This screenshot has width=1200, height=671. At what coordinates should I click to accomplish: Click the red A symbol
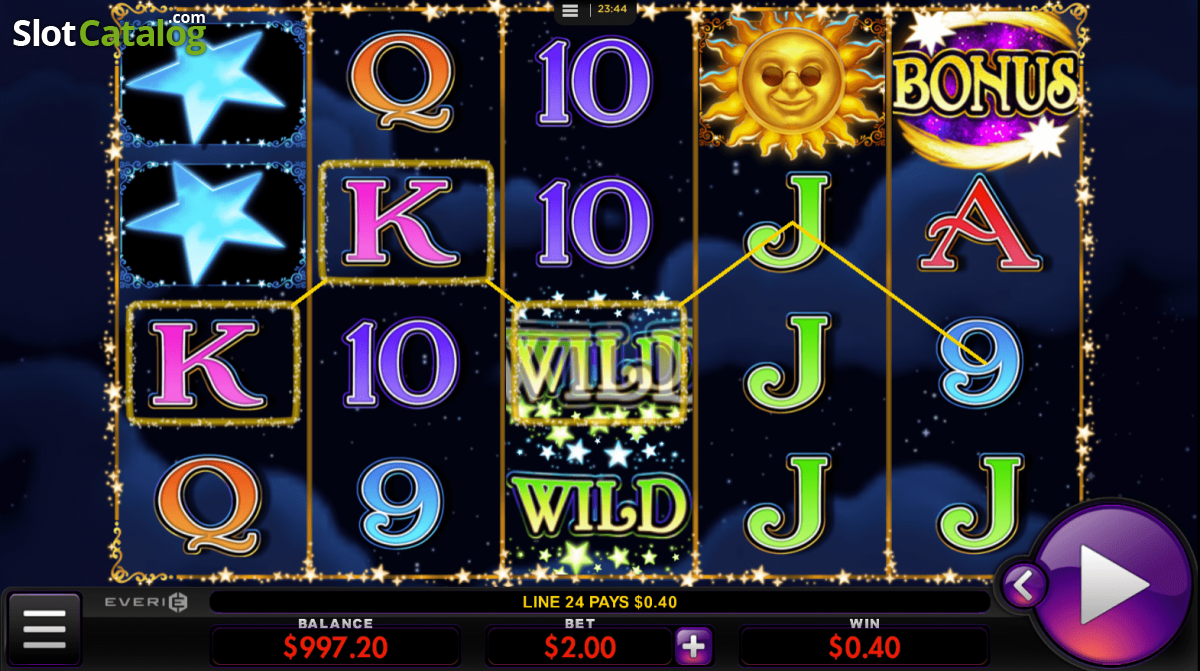pos(985,223)
